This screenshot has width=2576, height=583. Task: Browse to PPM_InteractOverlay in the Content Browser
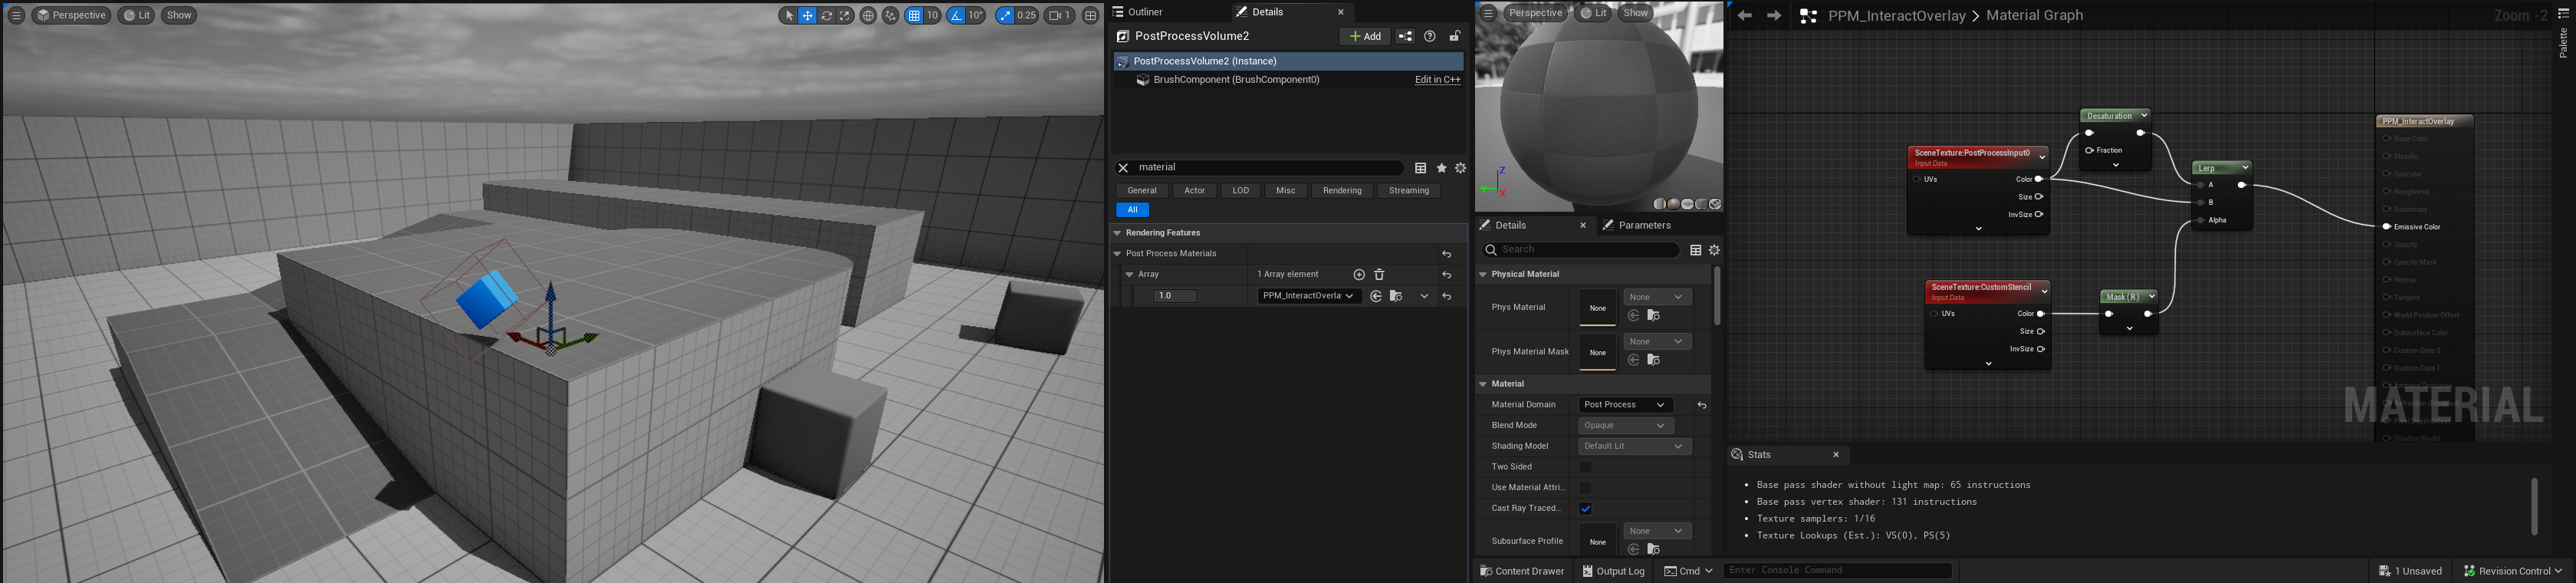pos(1396,296)
